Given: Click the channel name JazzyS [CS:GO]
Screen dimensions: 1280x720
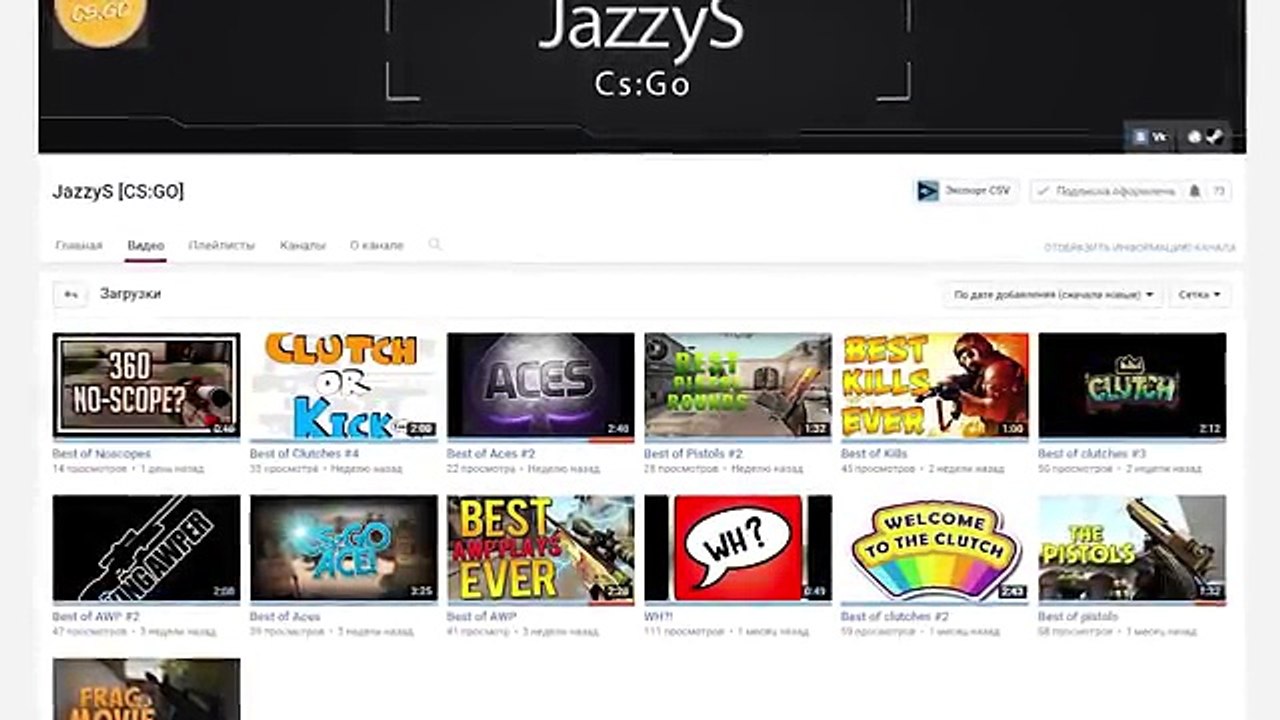Looking at the screenshot, I should pos(118,192).
